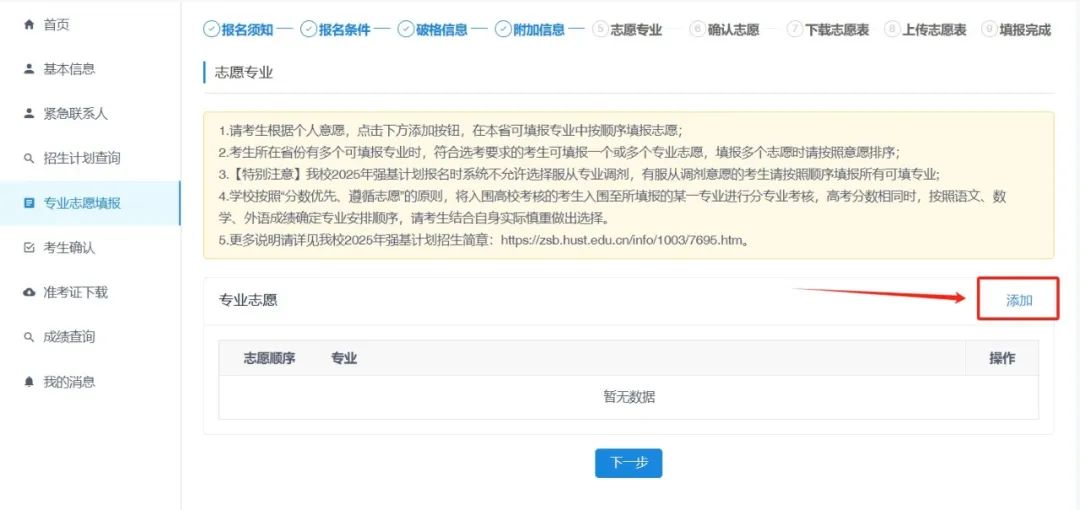Click the document icon for 专业志愿填报
1080x510 pixels.
tap(28, 203)
